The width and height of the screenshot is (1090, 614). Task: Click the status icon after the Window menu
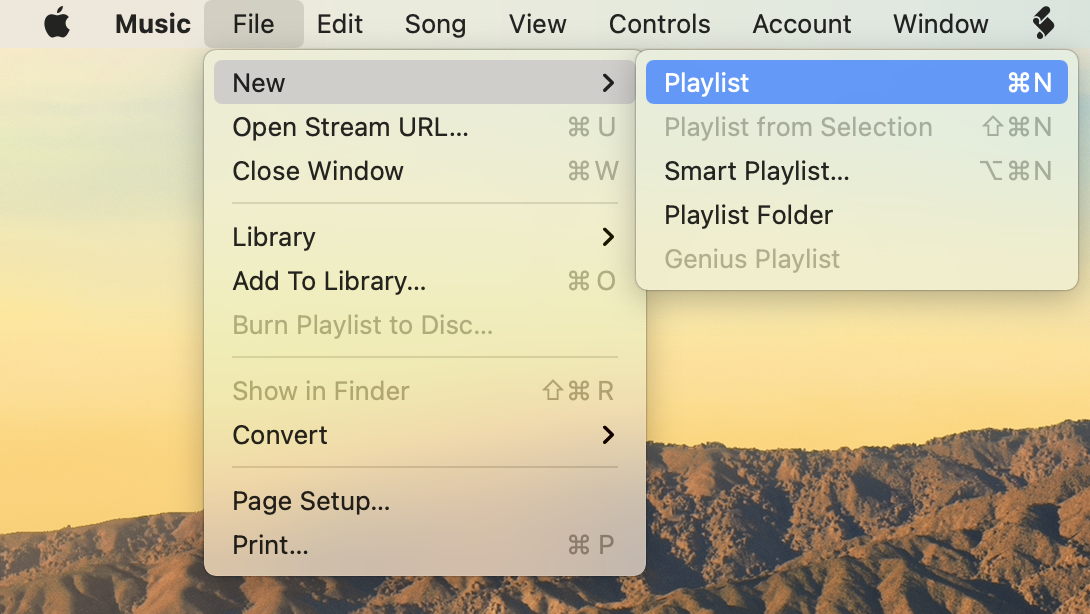point(1043,24)
